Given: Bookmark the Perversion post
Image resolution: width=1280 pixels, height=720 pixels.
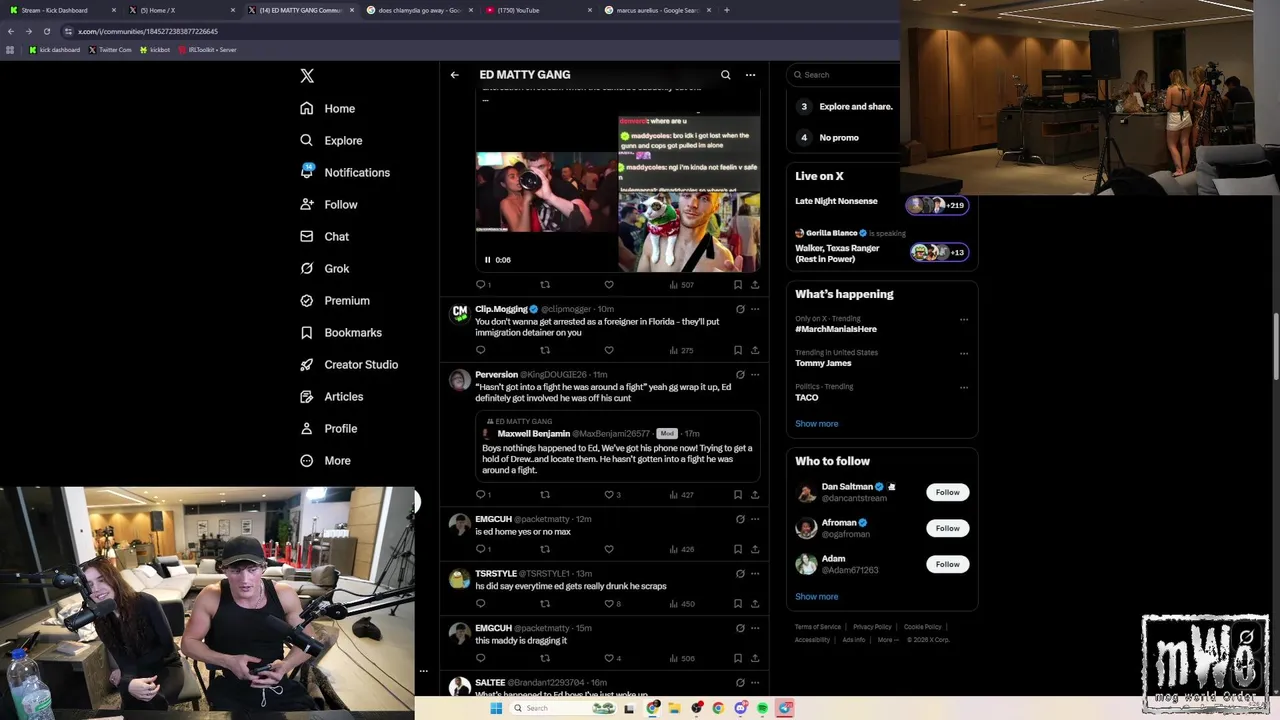Looking at the screenshot, I should [x=738, y=494].
